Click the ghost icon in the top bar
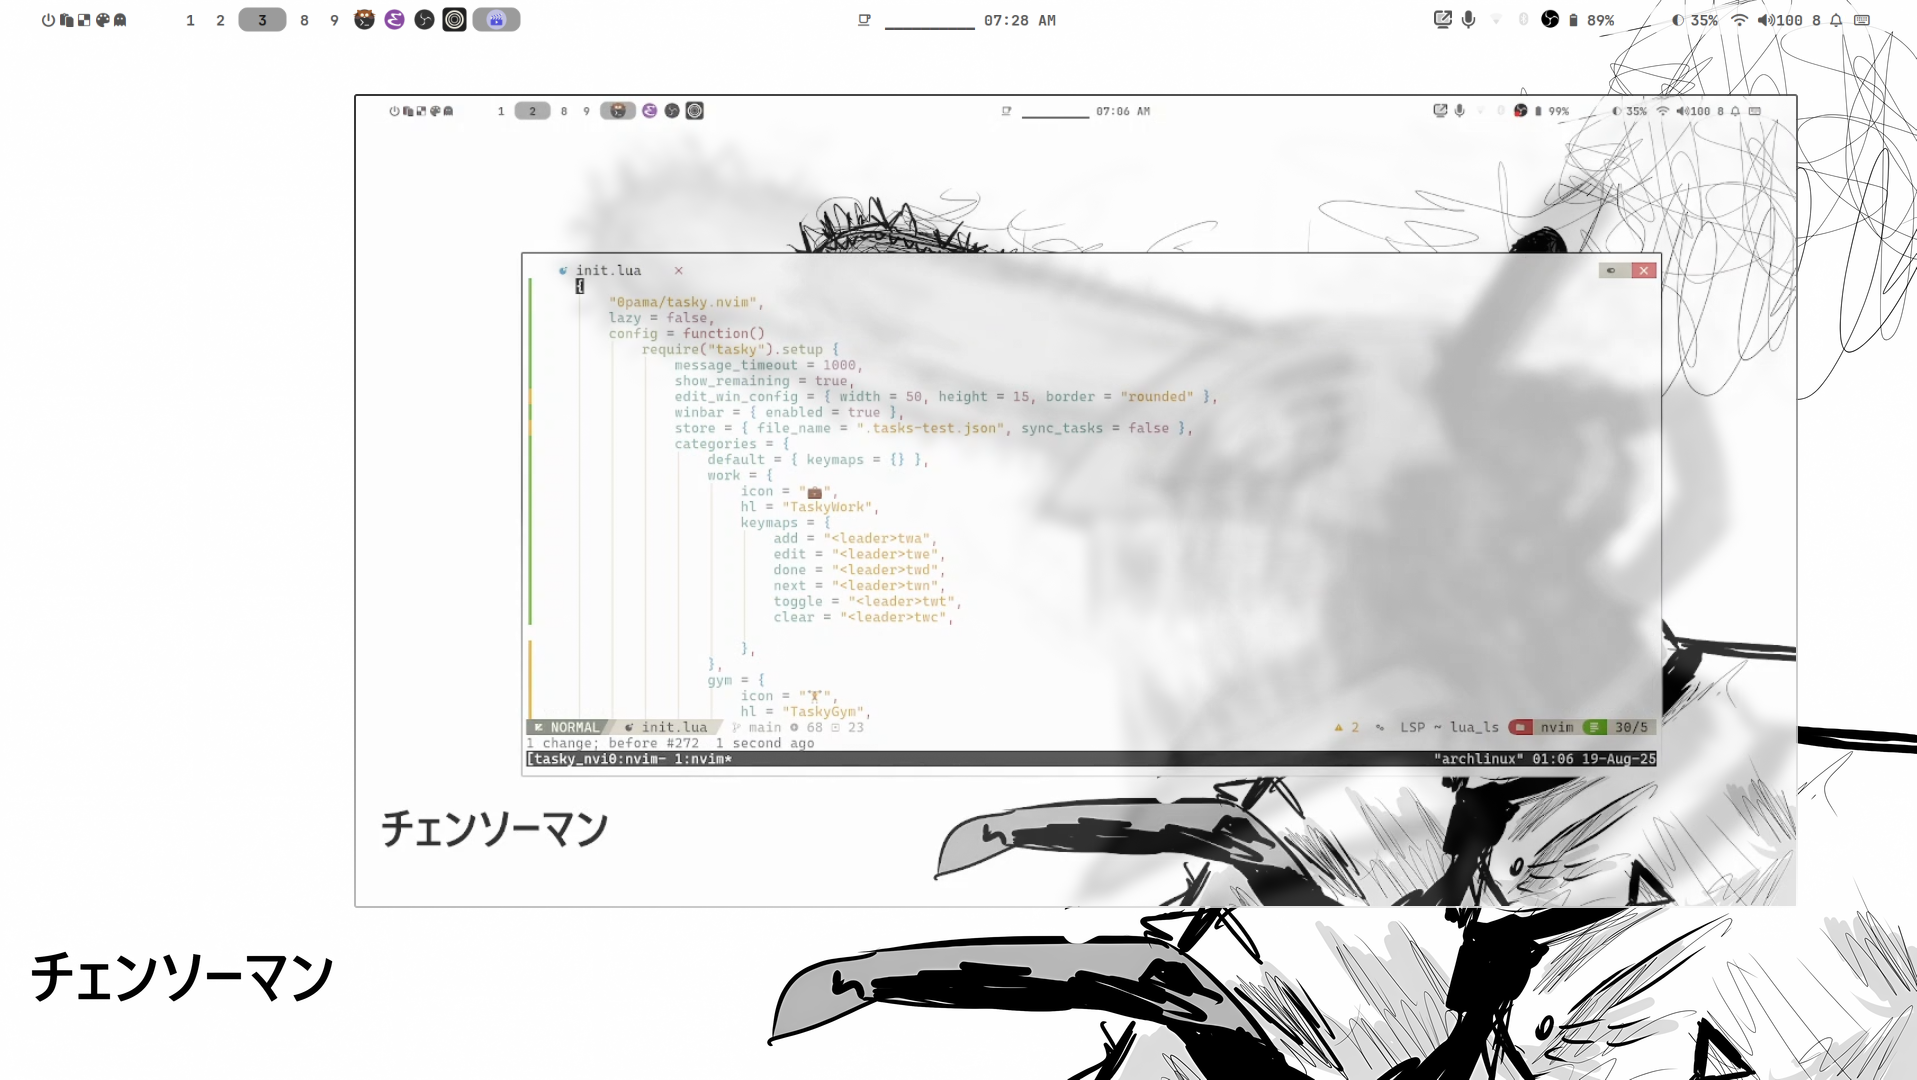This screenshot has height=1080, width=1917. coord(120,20)
